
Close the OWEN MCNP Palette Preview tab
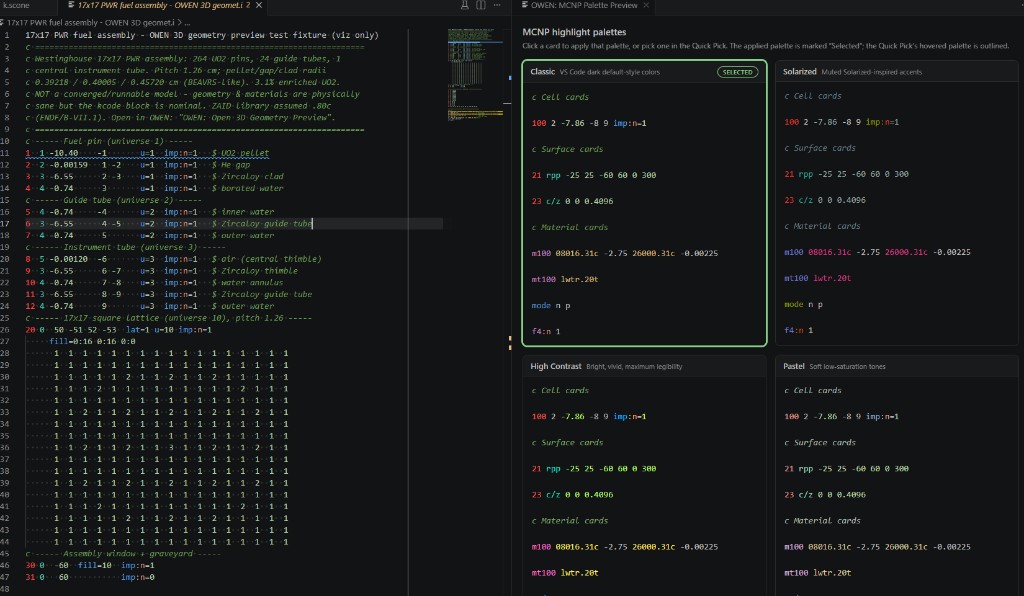coord(646,5)
